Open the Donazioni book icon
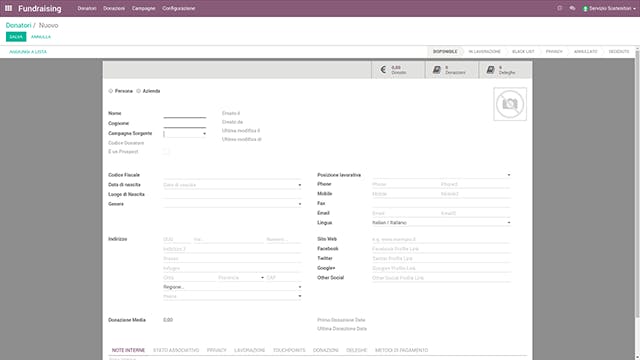 [x=437, y=70]
